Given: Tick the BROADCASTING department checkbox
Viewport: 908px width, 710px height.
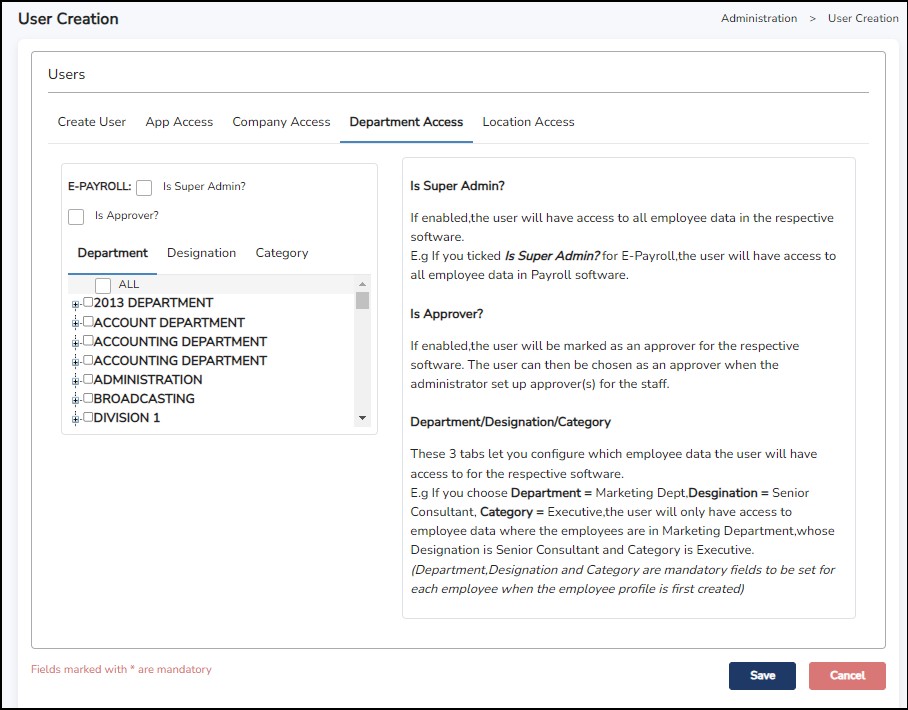Looking at the screenshot, I should (88, 399).
